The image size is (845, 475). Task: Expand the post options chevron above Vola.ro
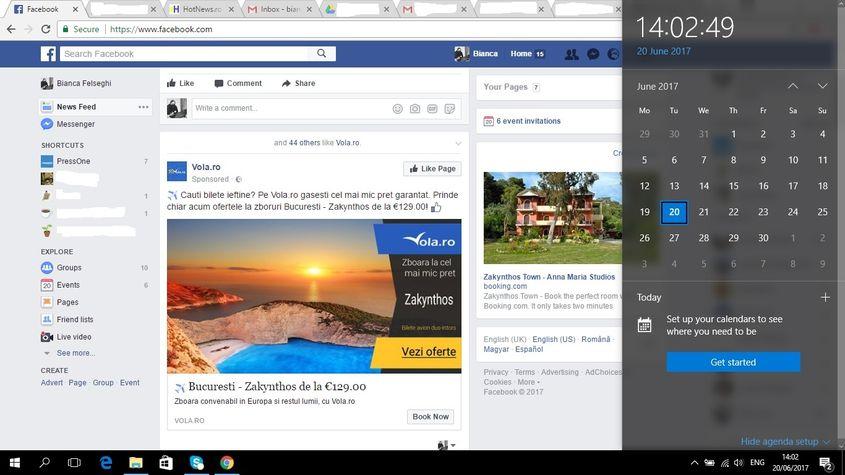pos(458,143)
